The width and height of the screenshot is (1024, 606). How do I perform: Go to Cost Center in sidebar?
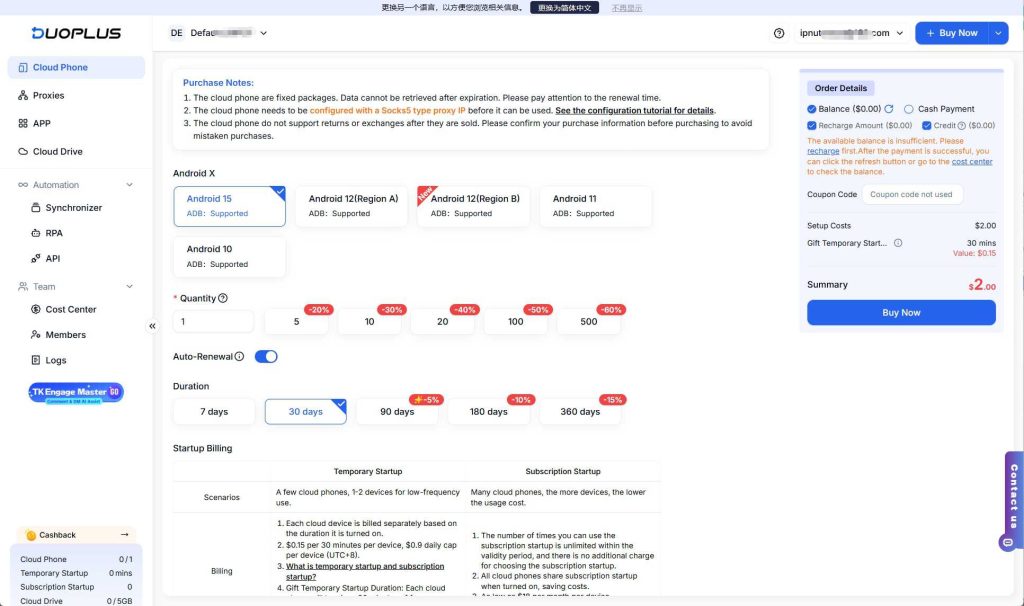[x=70, y=310]
